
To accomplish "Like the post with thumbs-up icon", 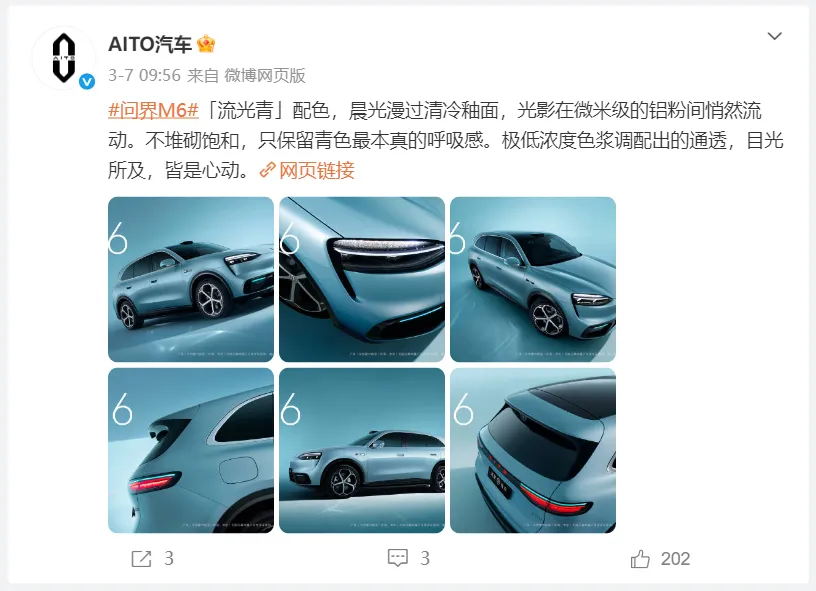I will pyautogui.click(x=640, y=559).
